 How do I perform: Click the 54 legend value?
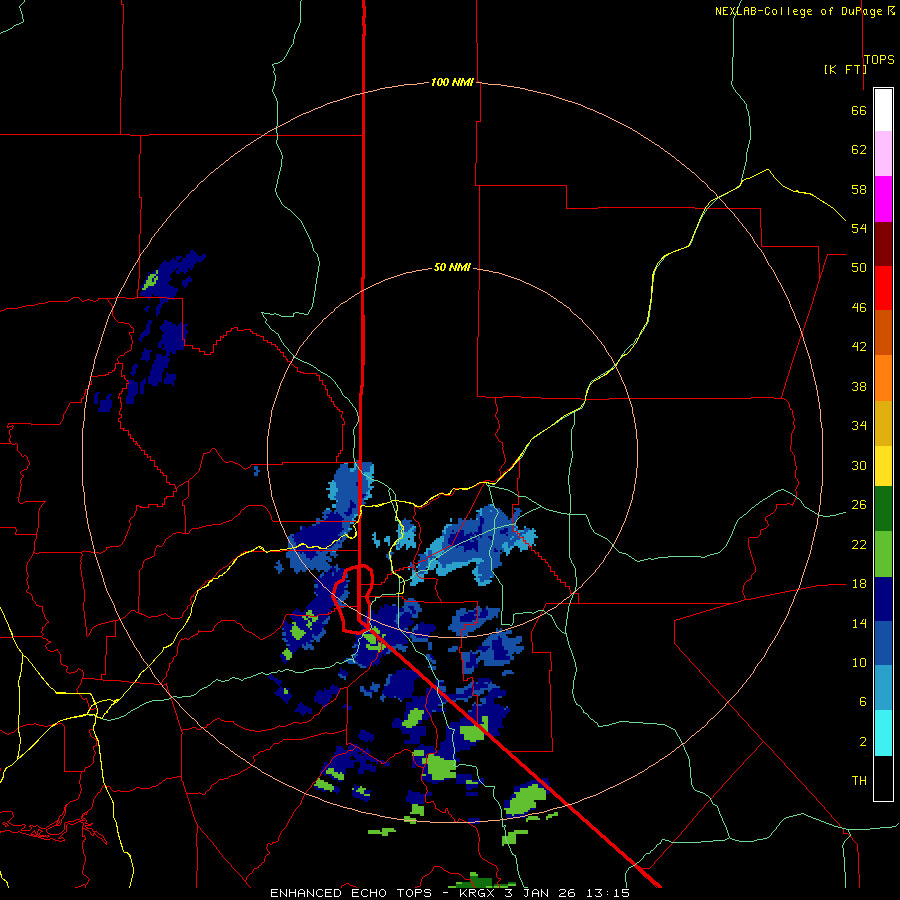tap(859, 228)
